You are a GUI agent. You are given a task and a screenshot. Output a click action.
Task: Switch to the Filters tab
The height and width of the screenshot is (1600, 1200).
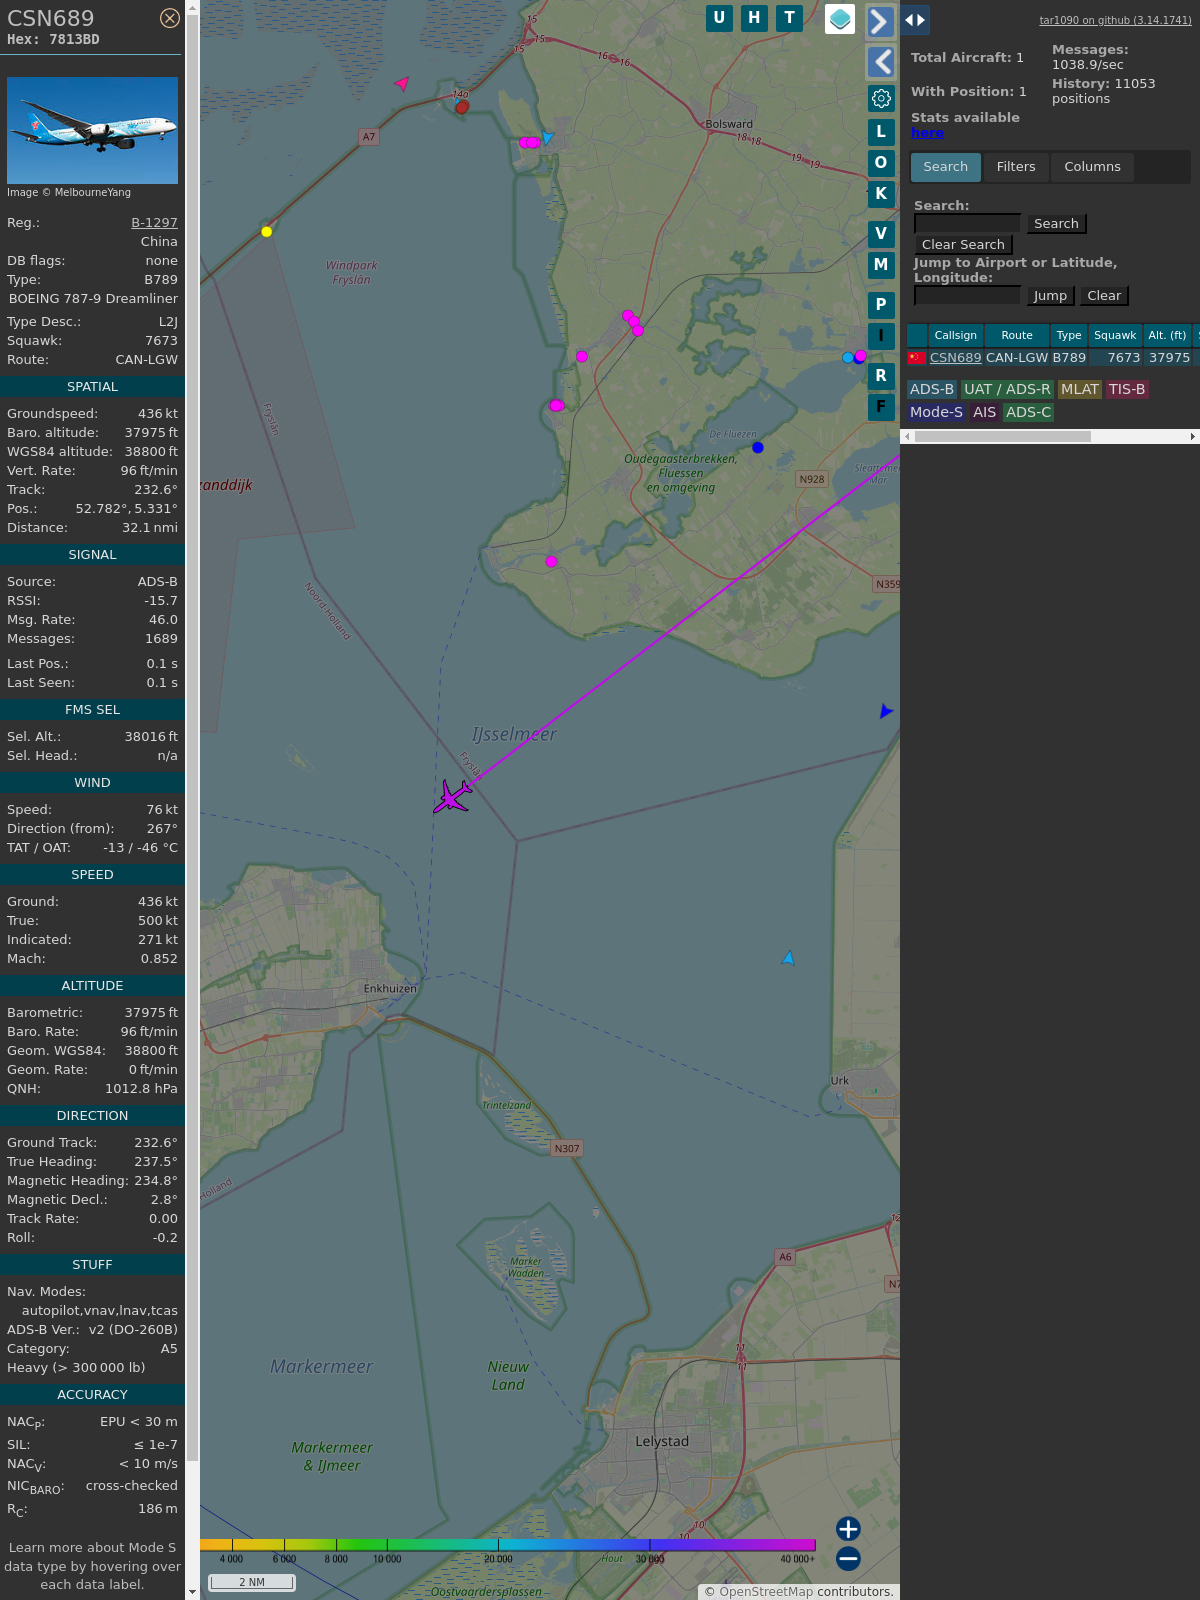1016,167
